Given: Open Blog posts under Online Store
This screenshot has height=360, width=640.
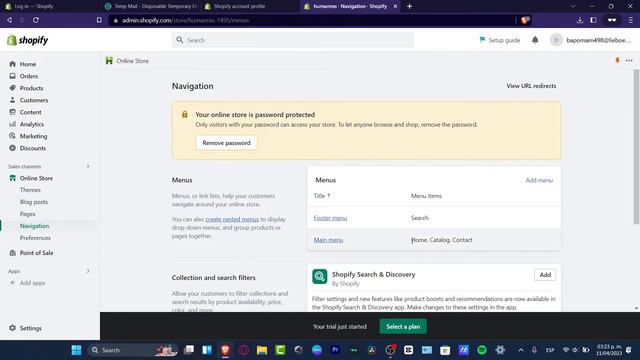Looking at the screenshot, I should [x=34, y=202].
